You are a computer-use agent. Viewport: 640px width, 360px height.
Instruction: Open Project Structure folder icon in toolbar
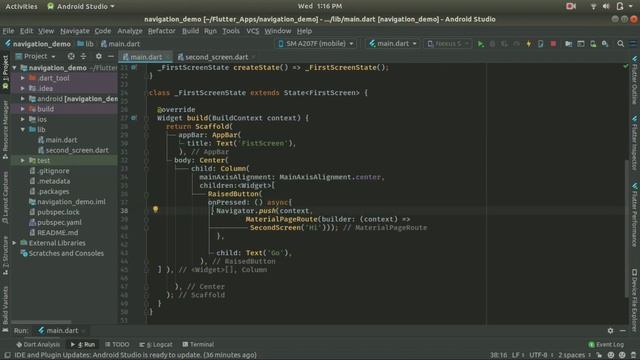click(568, 44)
